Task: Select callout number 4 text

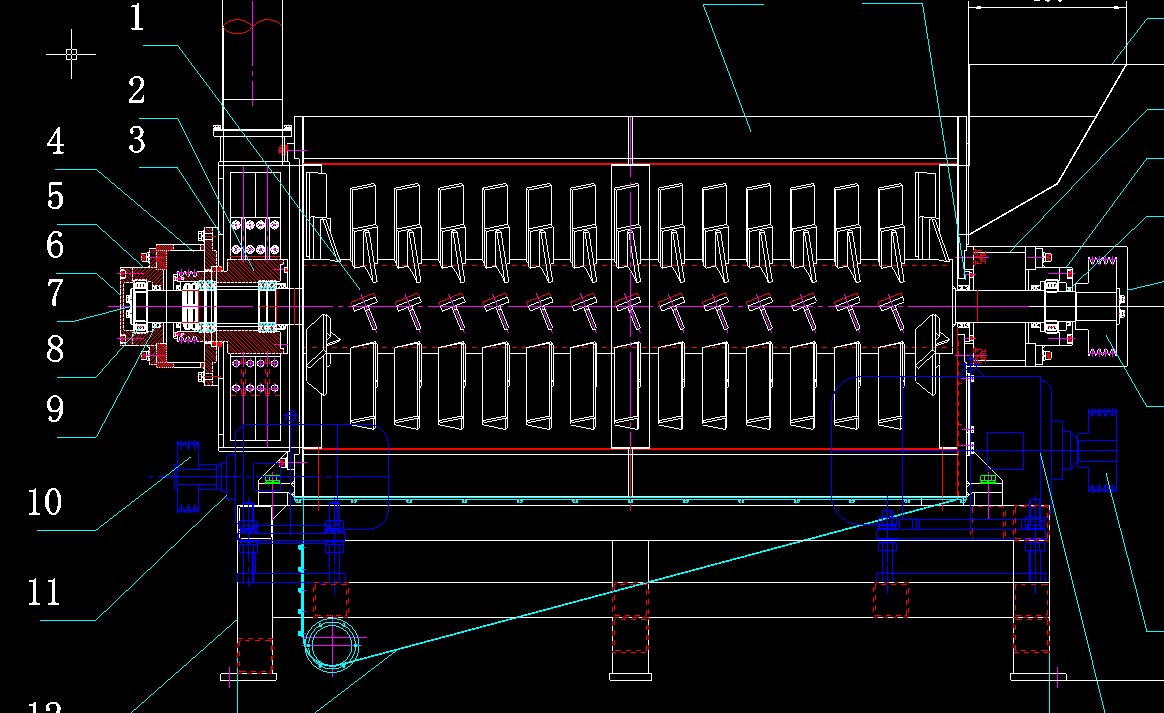Action: click(x=55, y=141)
